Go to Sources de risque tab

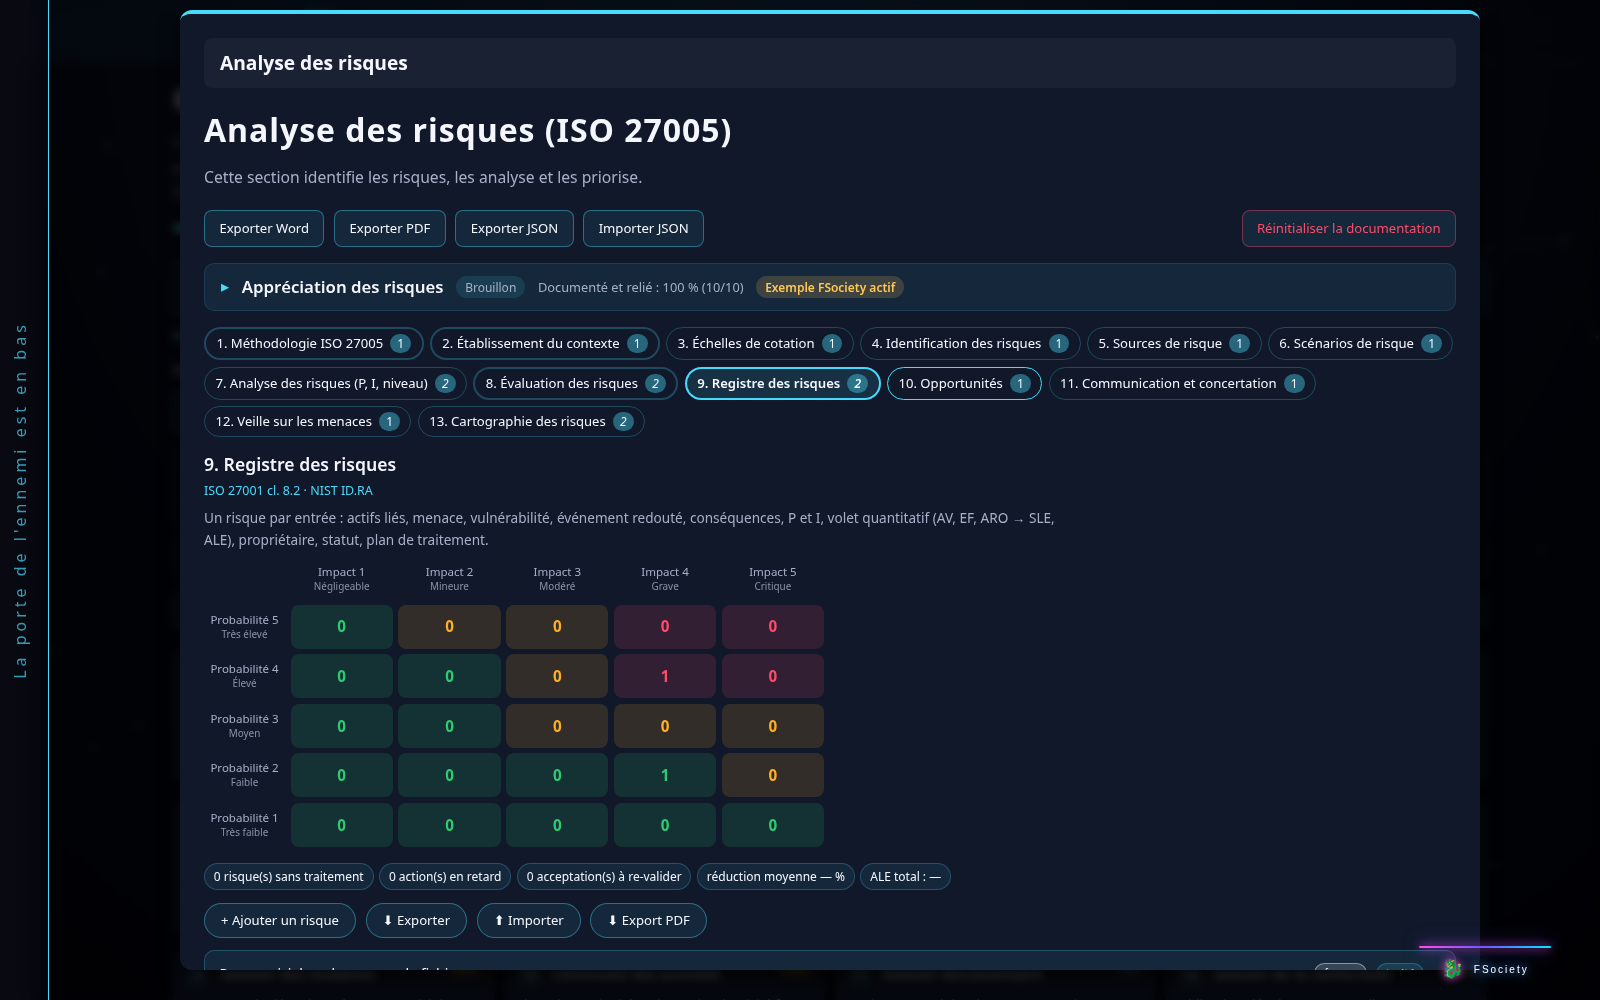pyautogui.click(x=1173, y=343)
